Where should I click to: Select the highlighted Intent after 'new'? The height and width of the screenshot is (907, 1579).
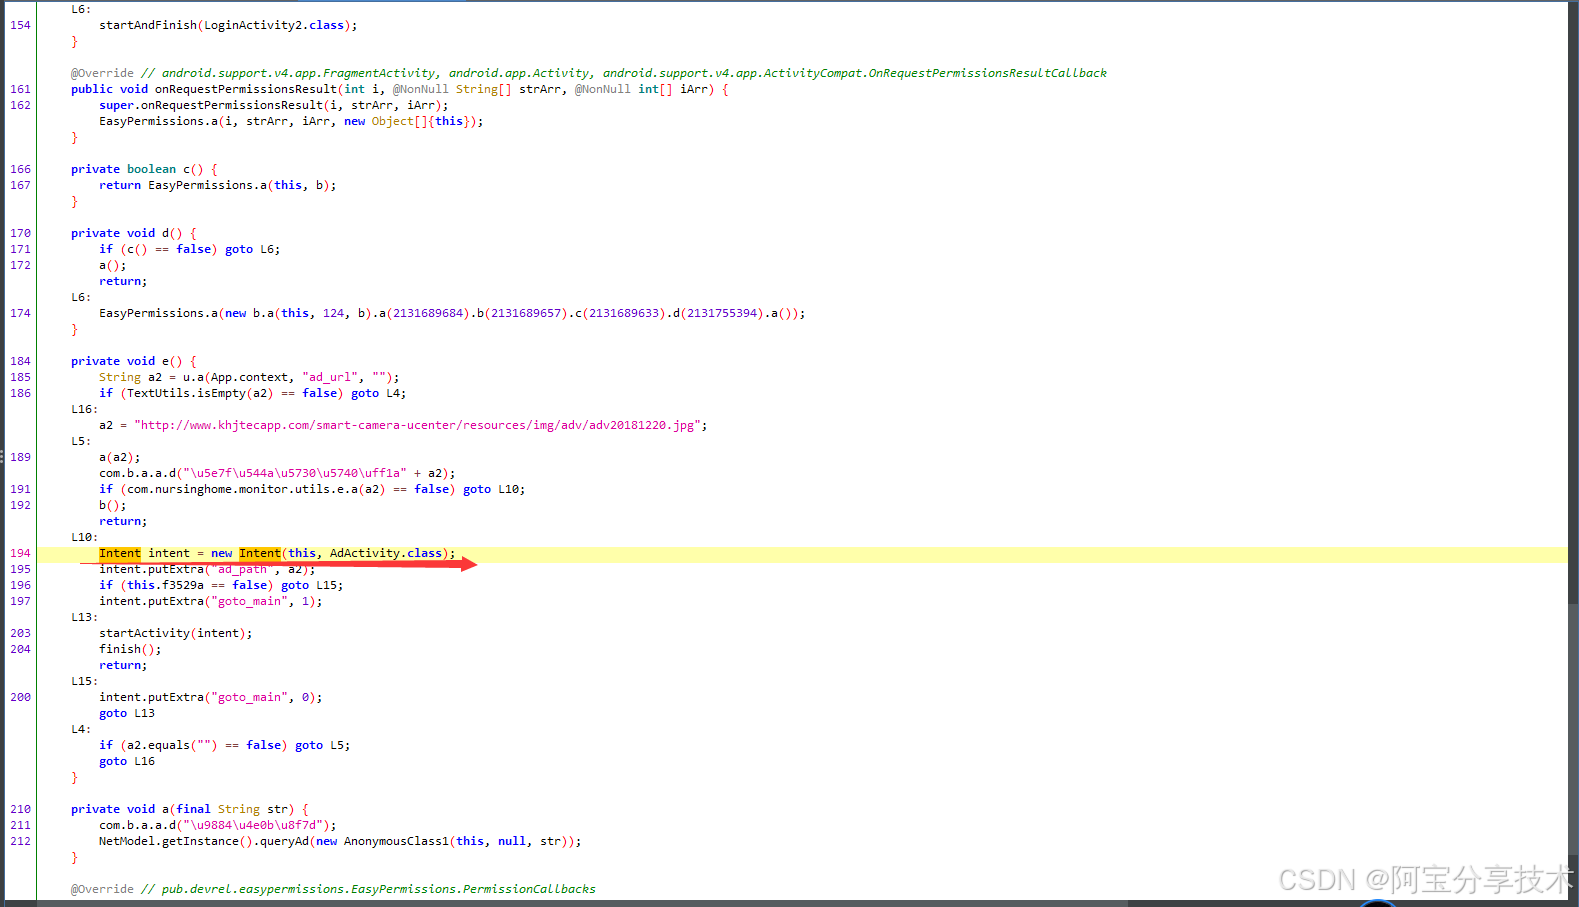[x=260, y=553]
